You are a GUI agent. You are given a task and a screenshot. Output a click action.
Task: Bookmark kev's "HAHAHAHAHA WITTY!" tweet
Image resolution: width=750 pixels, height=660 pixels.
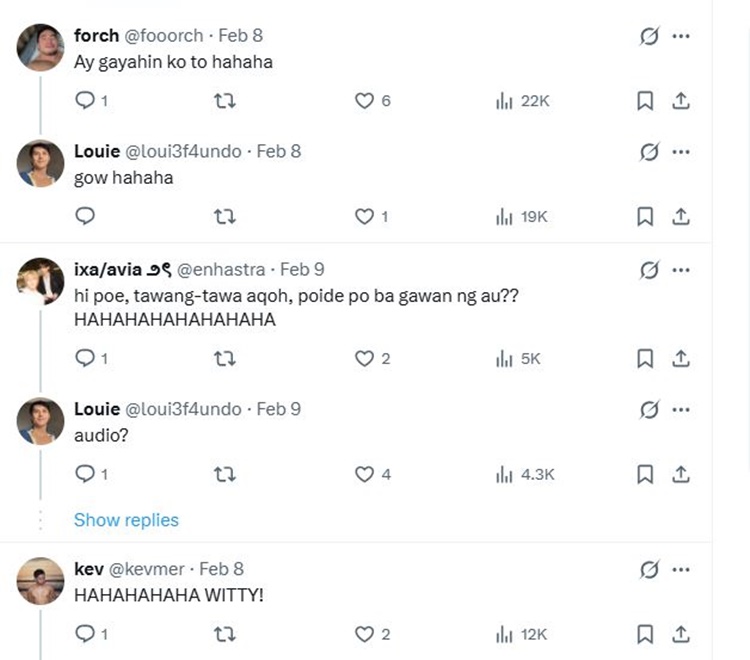point(645,634)
